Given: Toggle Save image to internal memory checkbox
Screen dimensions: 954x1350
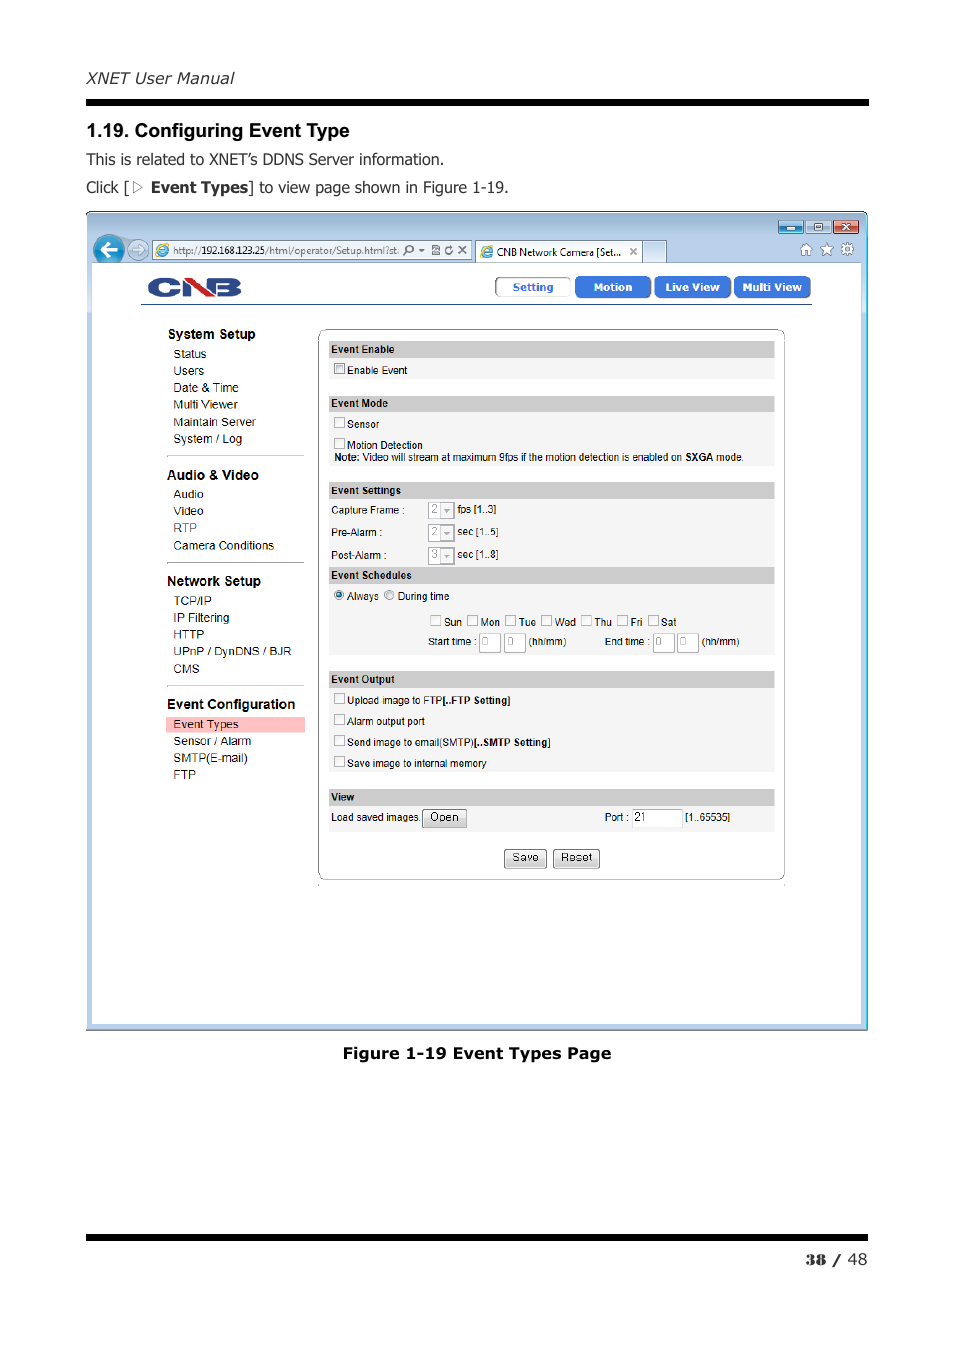Looking at the screenshot, I should [x=339, y=762].
